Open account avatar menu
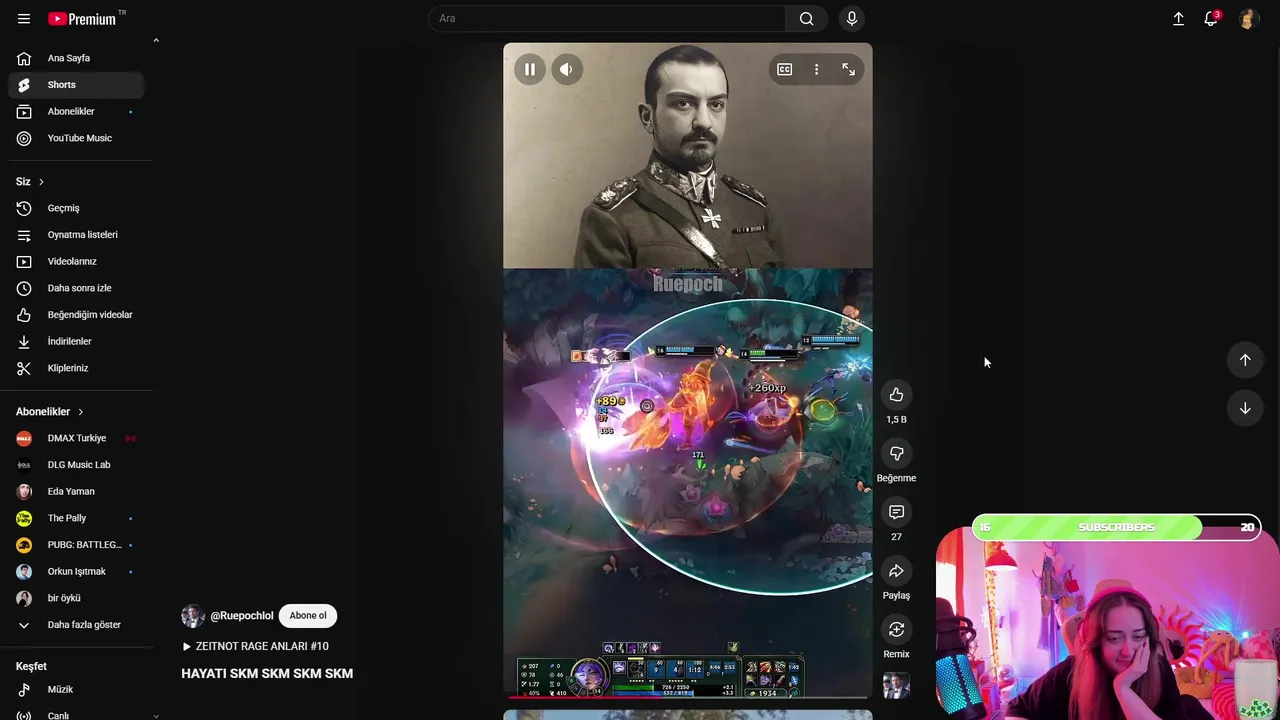 1248,19
